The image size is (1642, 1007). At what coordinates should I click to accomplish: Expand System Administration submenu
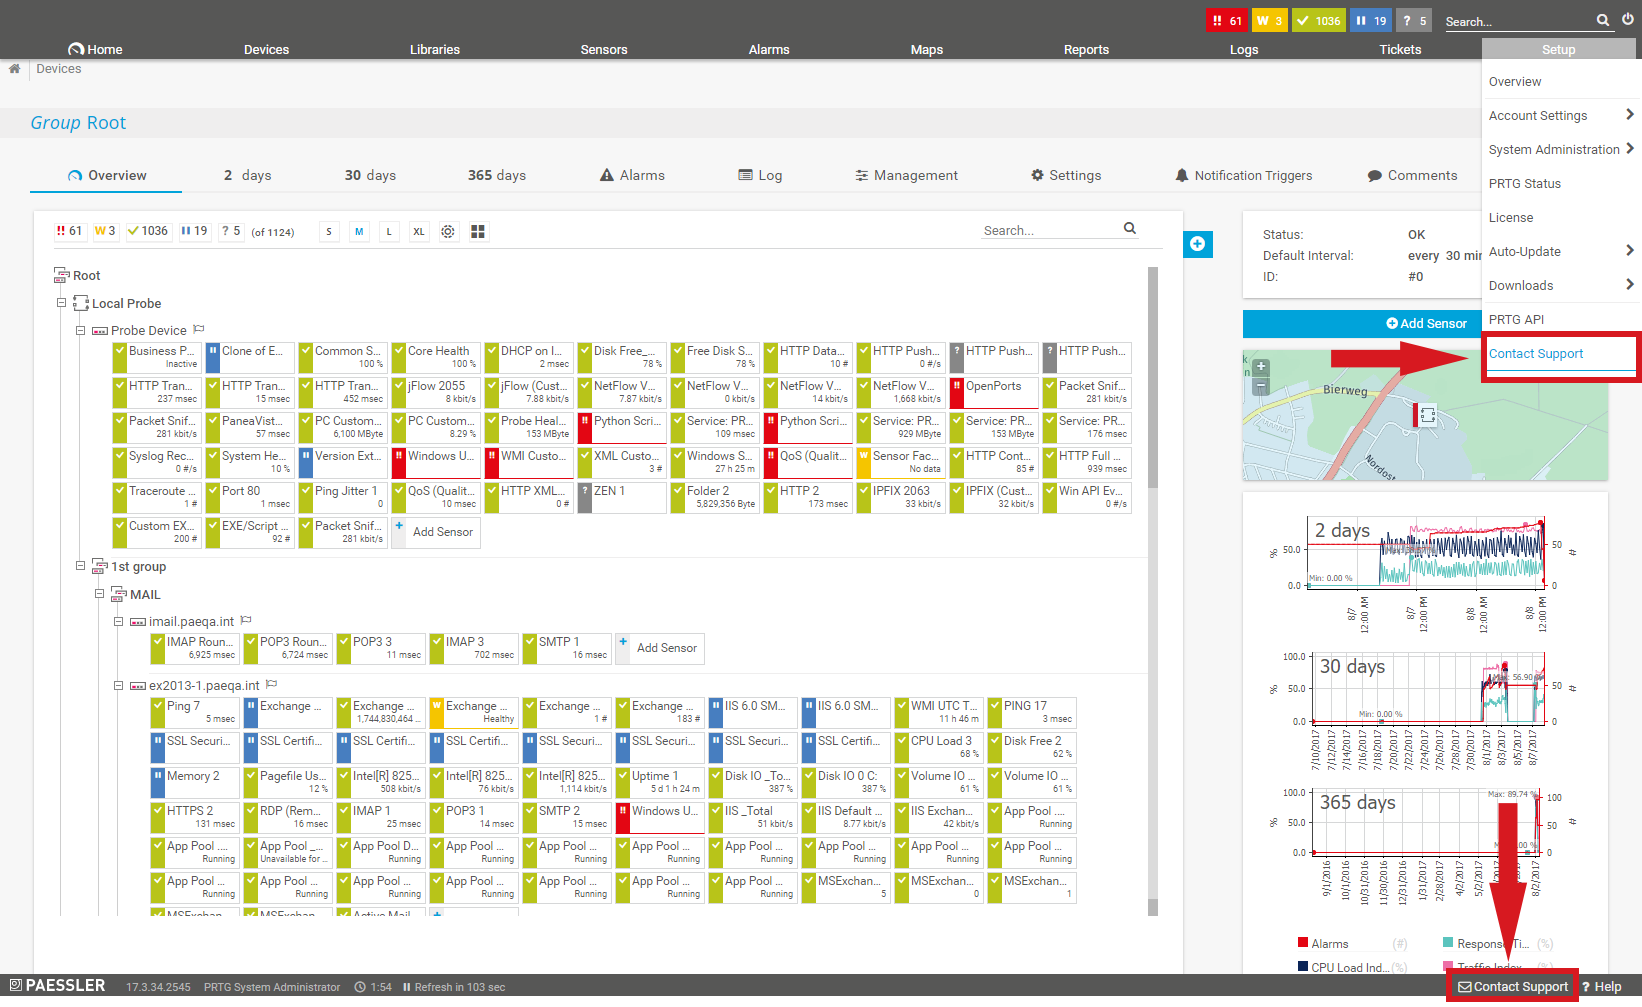click(x=1629, y=149)
